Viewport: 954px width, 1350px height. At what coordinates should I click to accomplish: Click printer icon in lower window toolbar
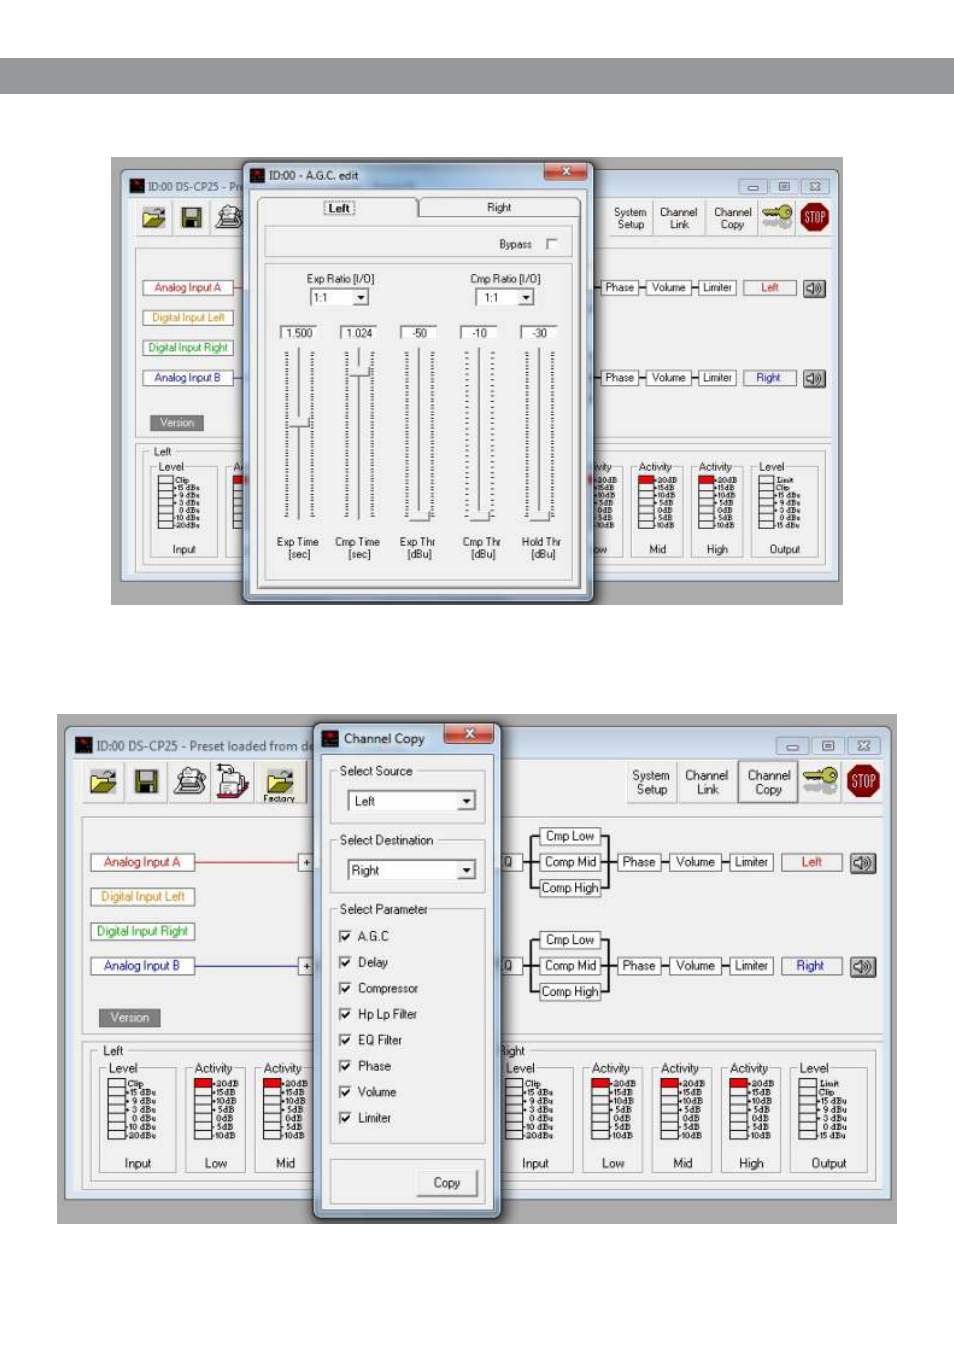click(x=189, y=782)
